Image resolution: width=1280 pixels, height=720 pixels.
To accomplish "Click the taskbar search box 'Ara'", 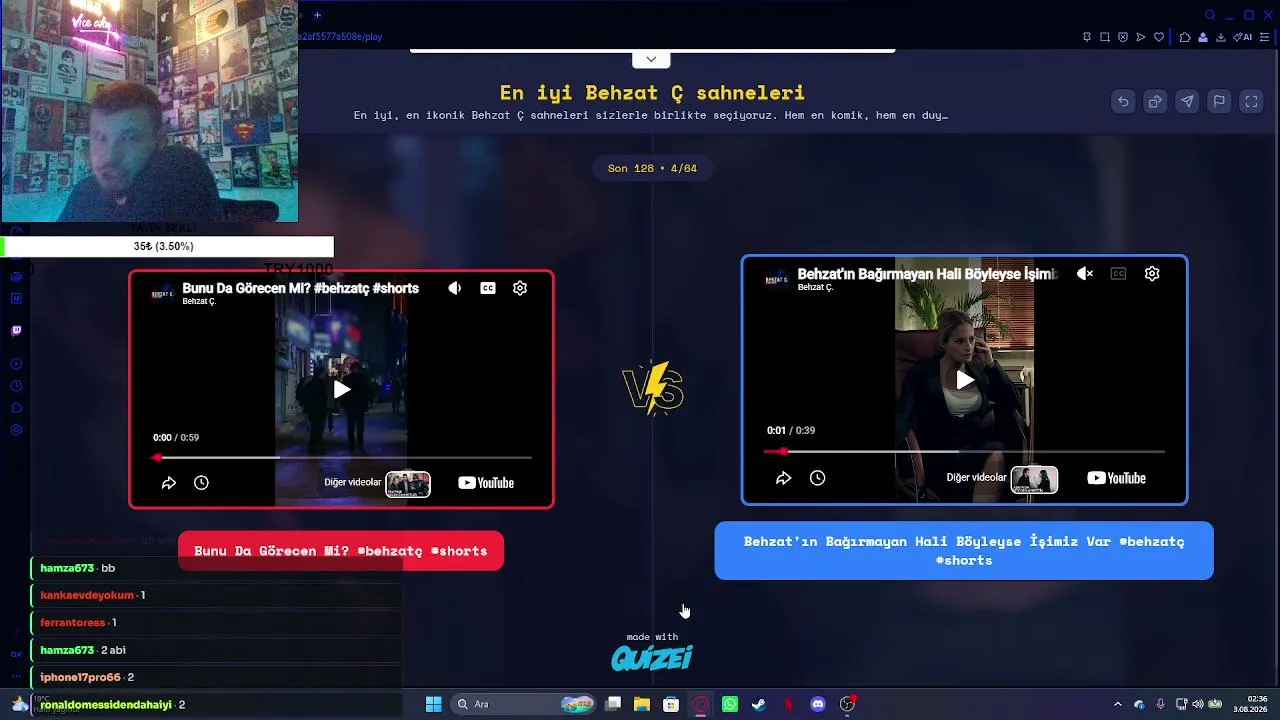I will (x=522, y=704).
